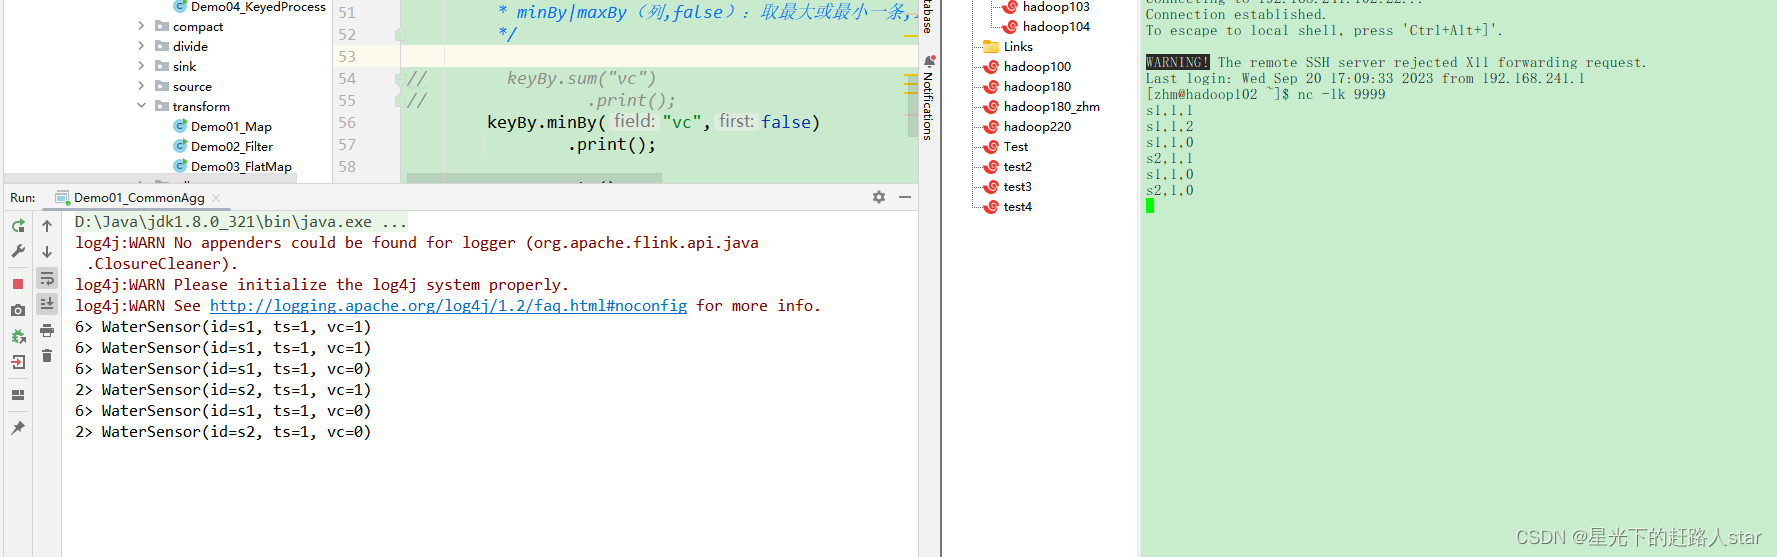The width and height of the screenshot is (1777, 557).
Task: Click the red Exit icon in Run sidebar
Action: (18, 362)
